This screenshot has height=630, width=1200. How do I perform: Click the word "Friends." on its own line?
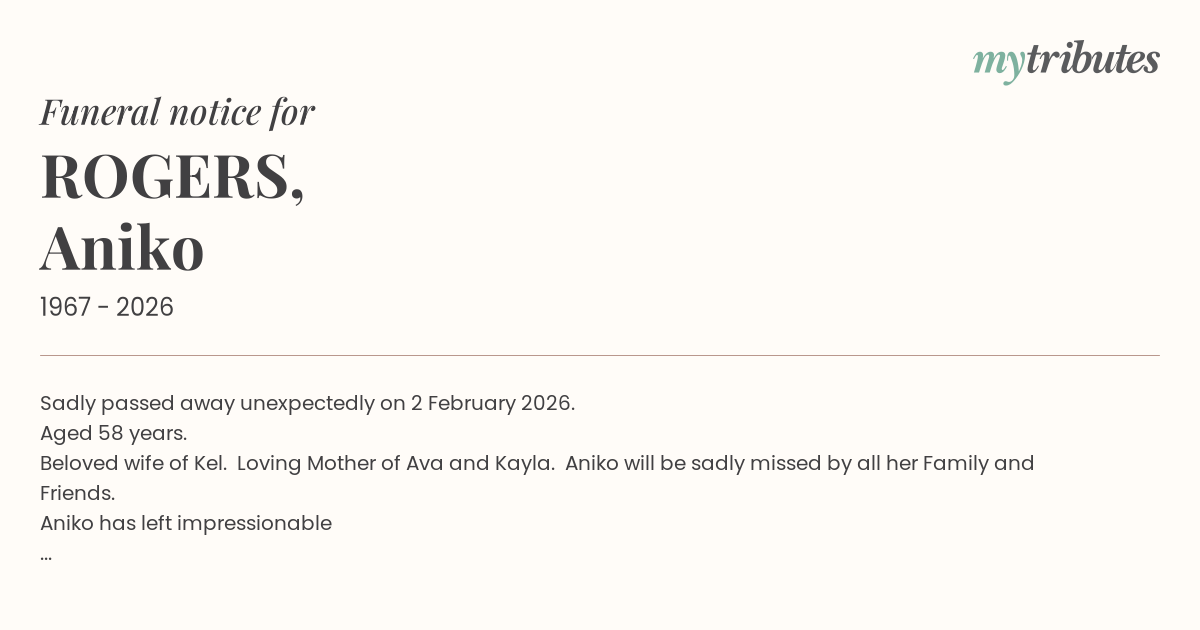point(77,494)
